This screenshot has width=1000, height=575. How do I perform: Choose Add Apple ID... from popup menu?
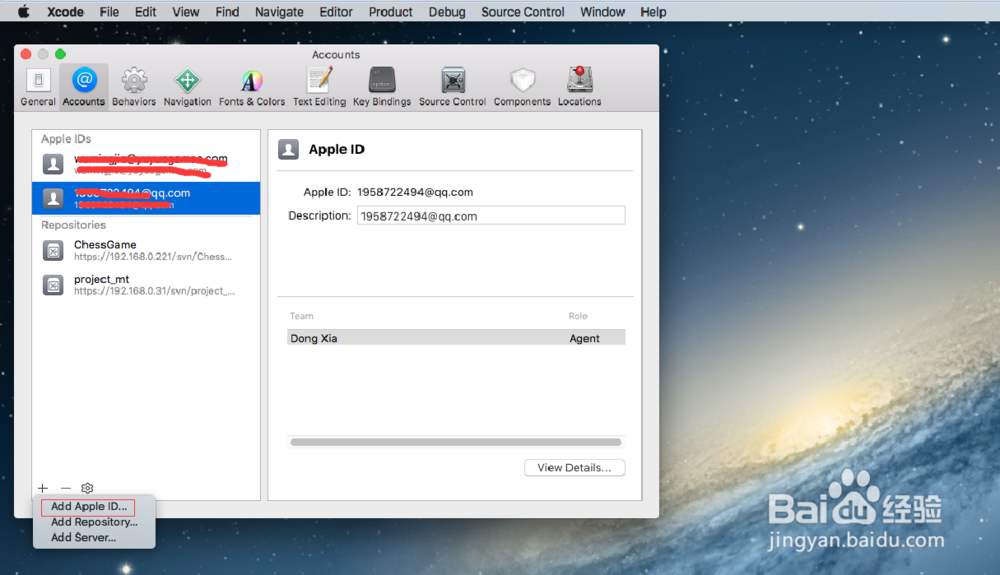[x=89, y=507]
